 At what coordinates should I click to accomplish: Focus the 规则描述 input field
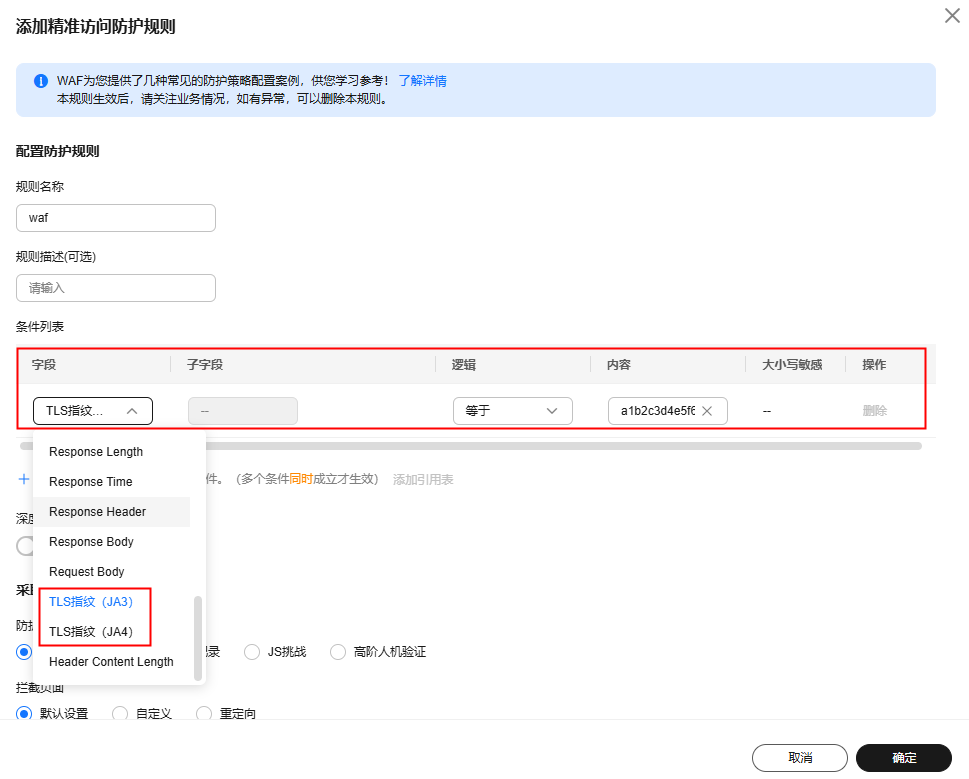point(116,288)
